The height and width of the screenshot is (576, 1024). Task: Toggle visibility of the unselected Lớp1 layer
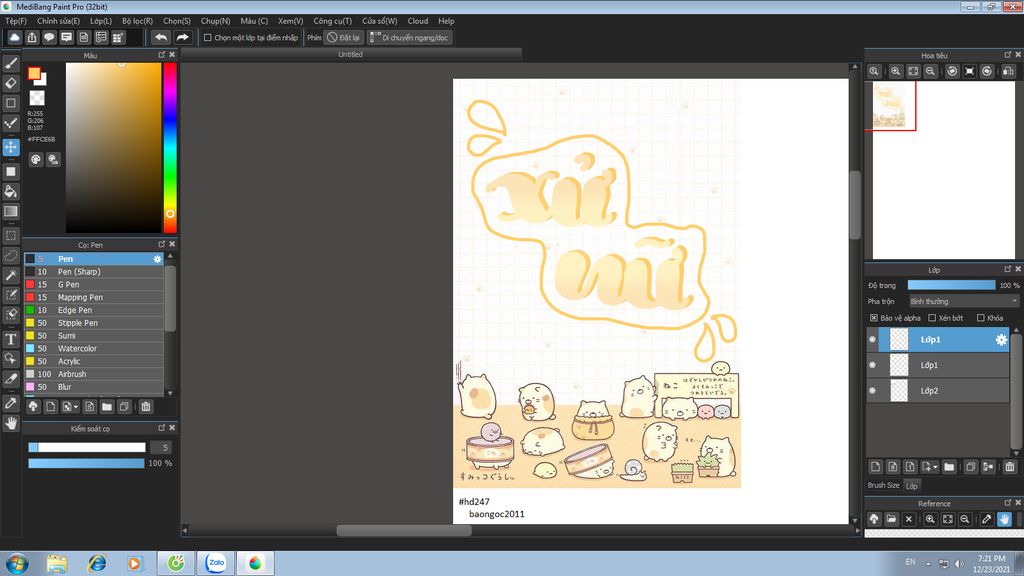[x=872, y=365]
